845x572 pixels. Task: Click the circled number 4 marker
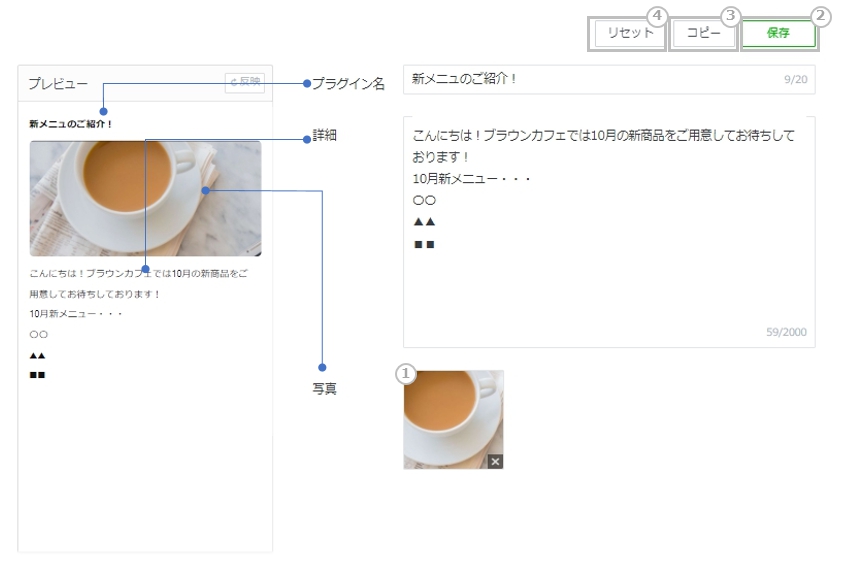click(x=656, y=16)
